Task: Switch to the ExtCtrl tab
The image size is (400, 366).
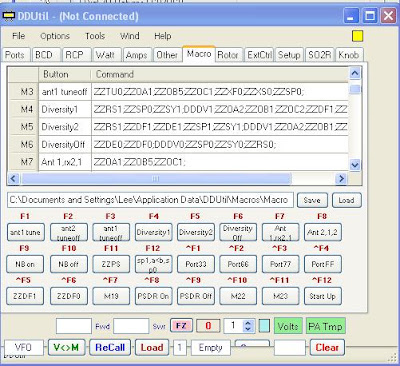Action: point(259,55)
